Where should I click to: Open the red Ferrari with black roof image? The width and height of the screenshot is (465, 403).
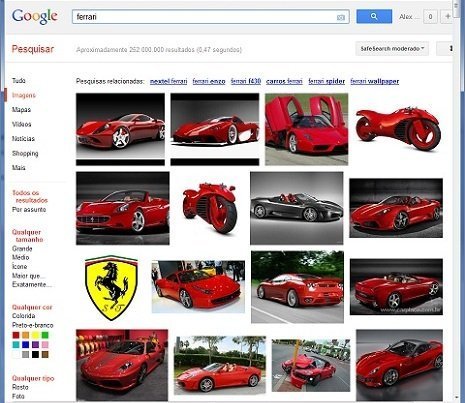point(399,365)
